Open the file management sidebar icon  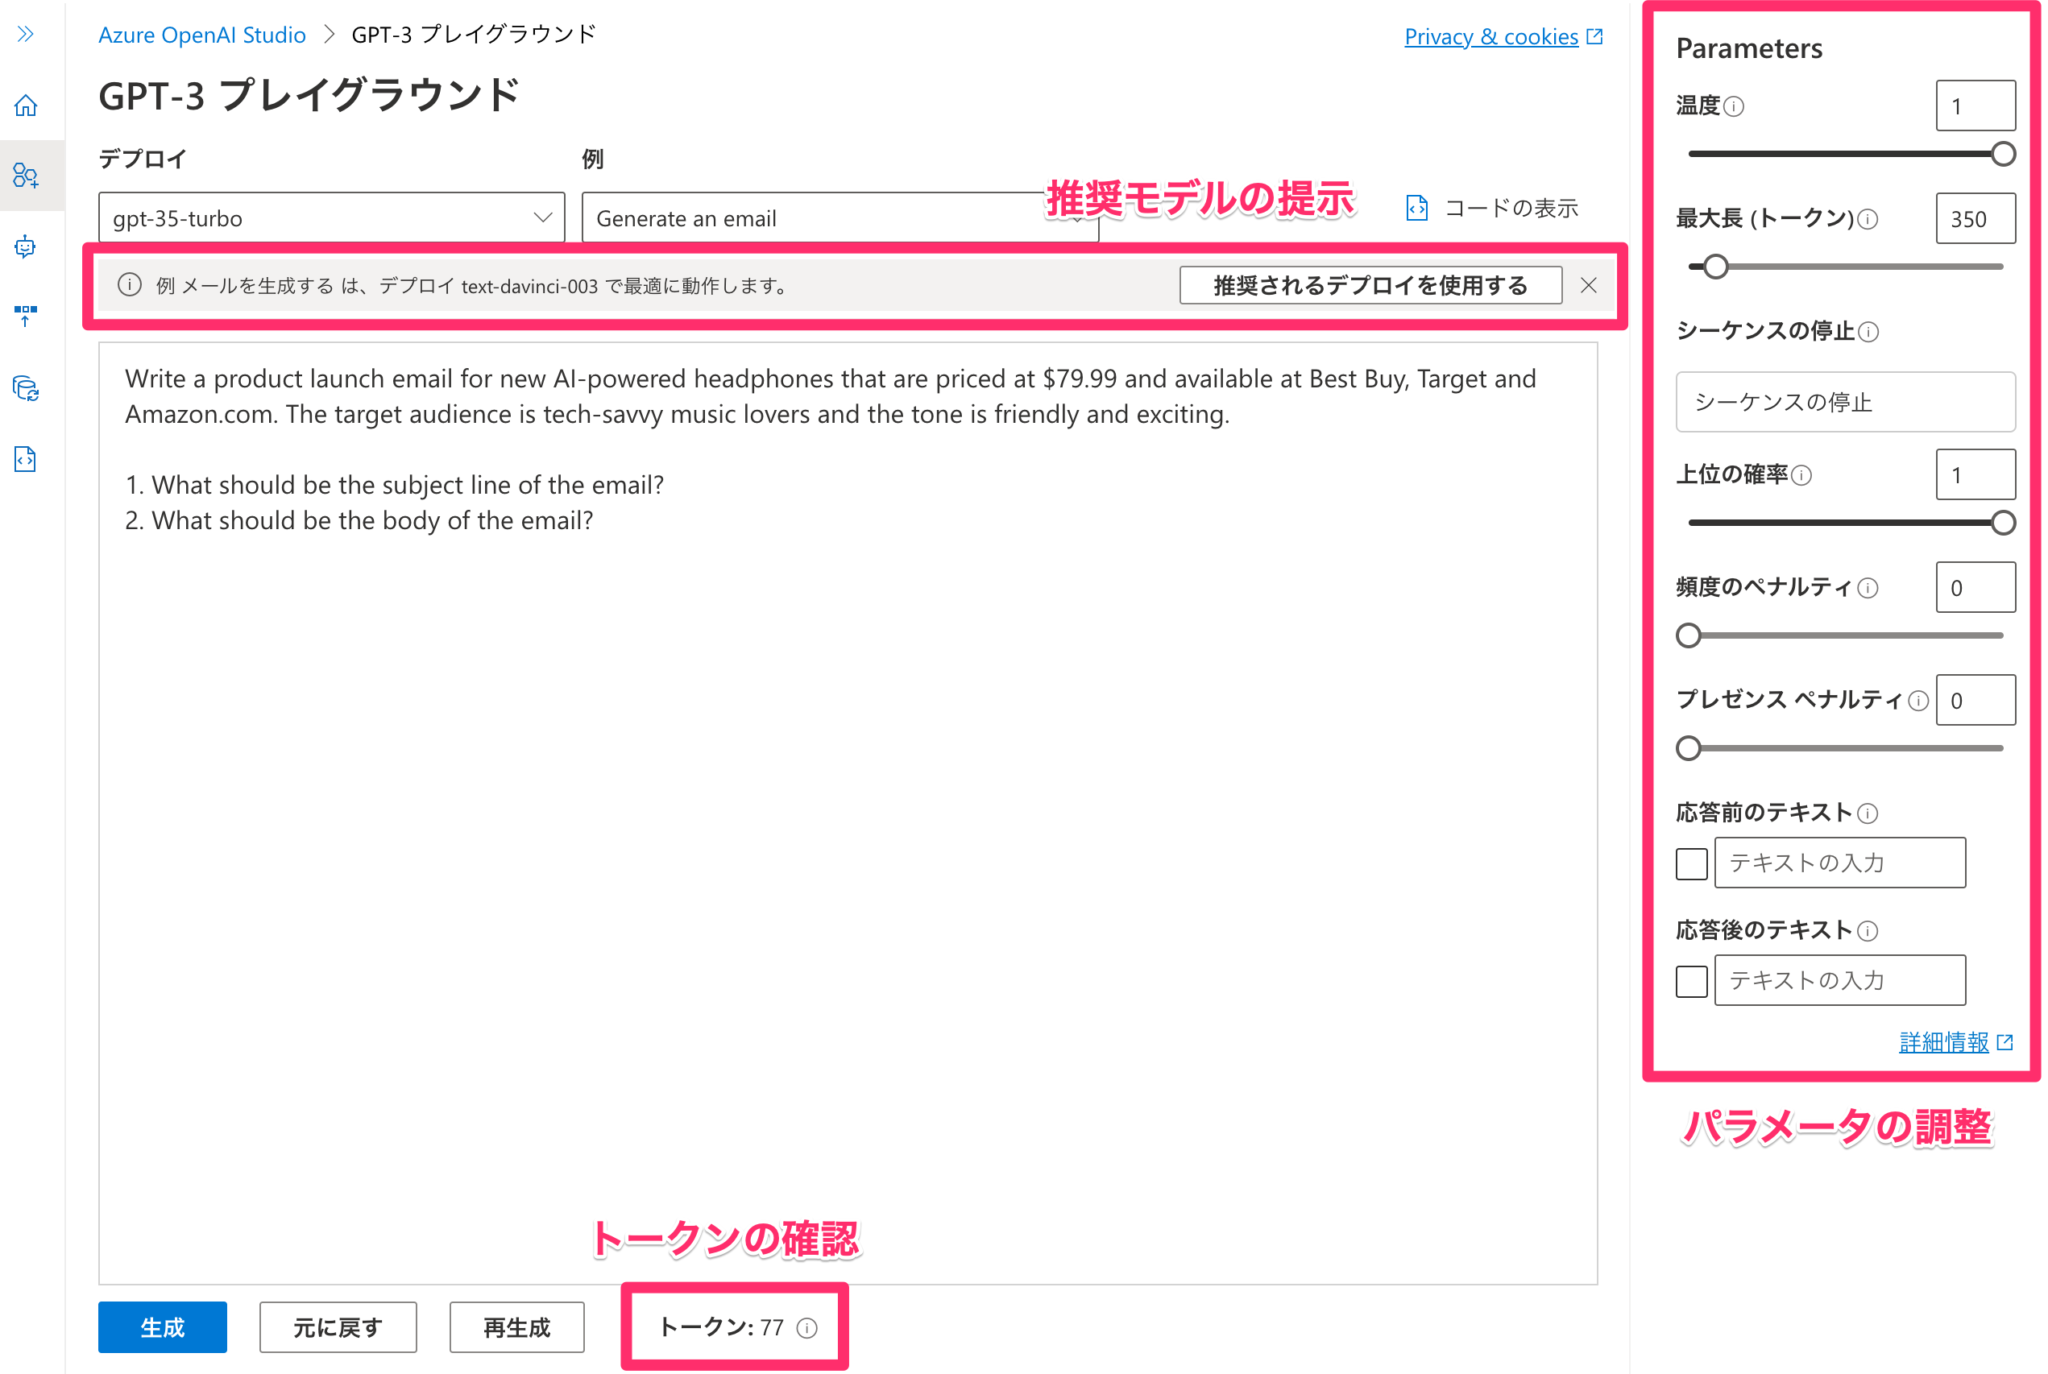(26, 459)
